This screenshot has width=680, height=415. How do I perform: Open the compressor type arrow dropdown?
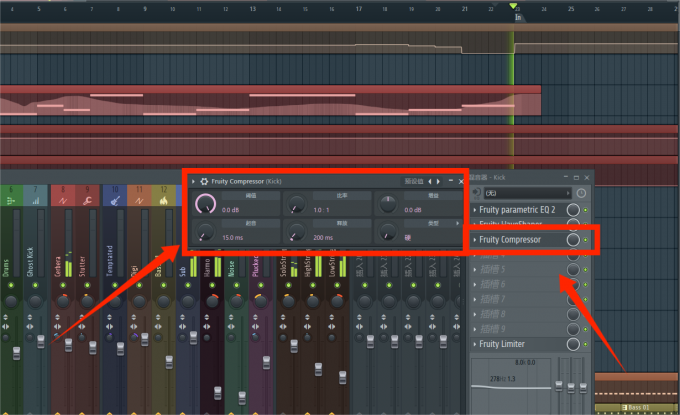[457, 223]
